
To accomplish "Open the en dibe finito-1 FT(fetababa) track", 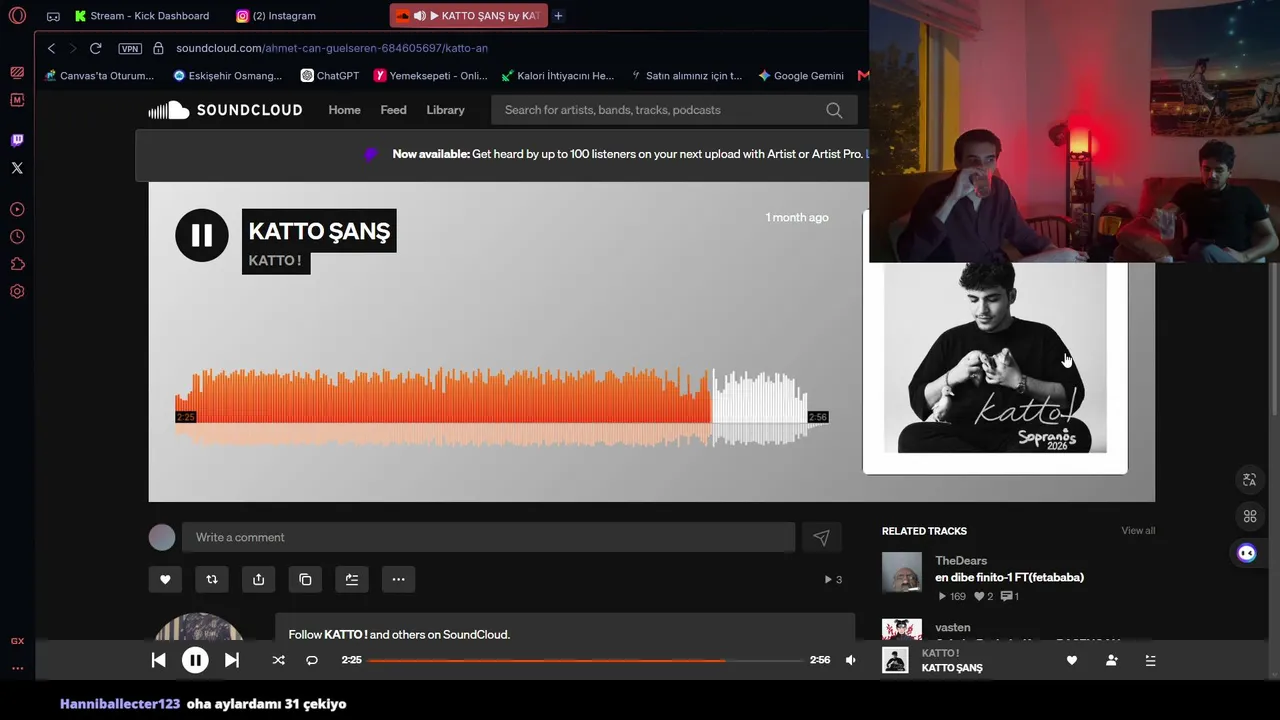I will [x=1009, y=577].
